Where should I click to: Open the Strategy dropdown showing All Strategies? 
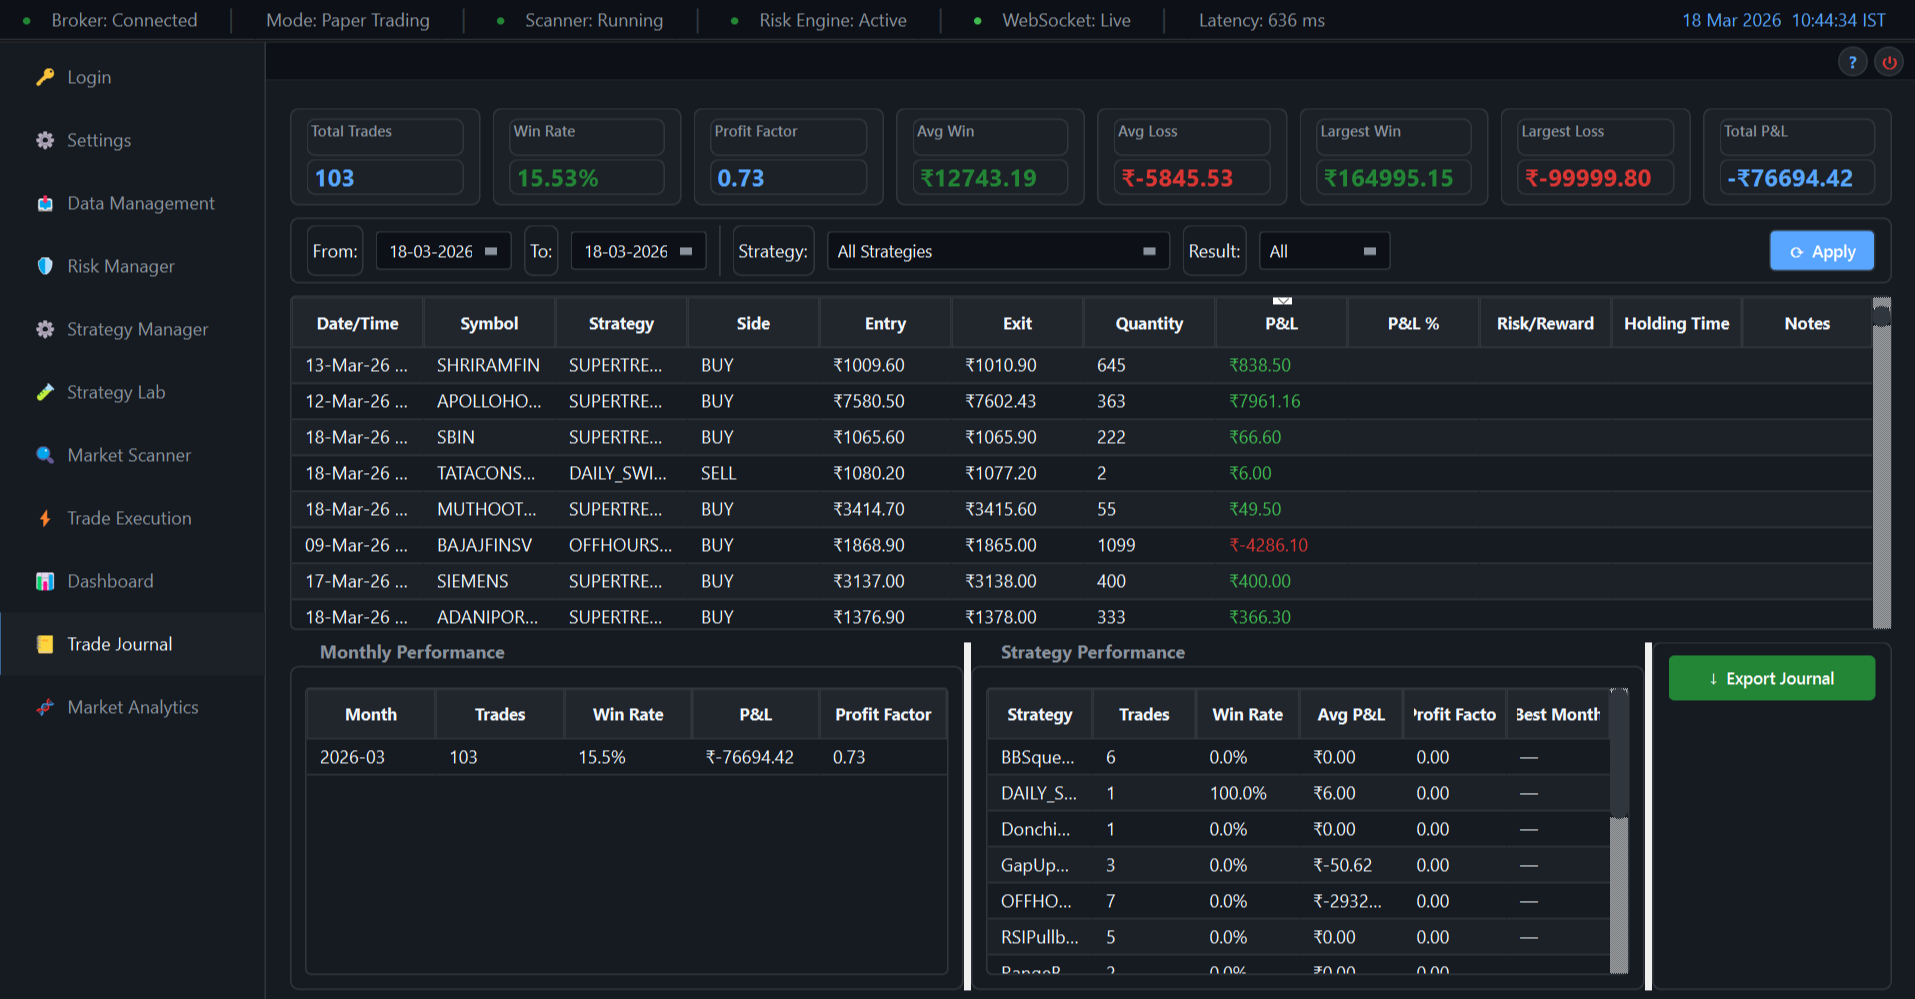[x=997, y=250]
